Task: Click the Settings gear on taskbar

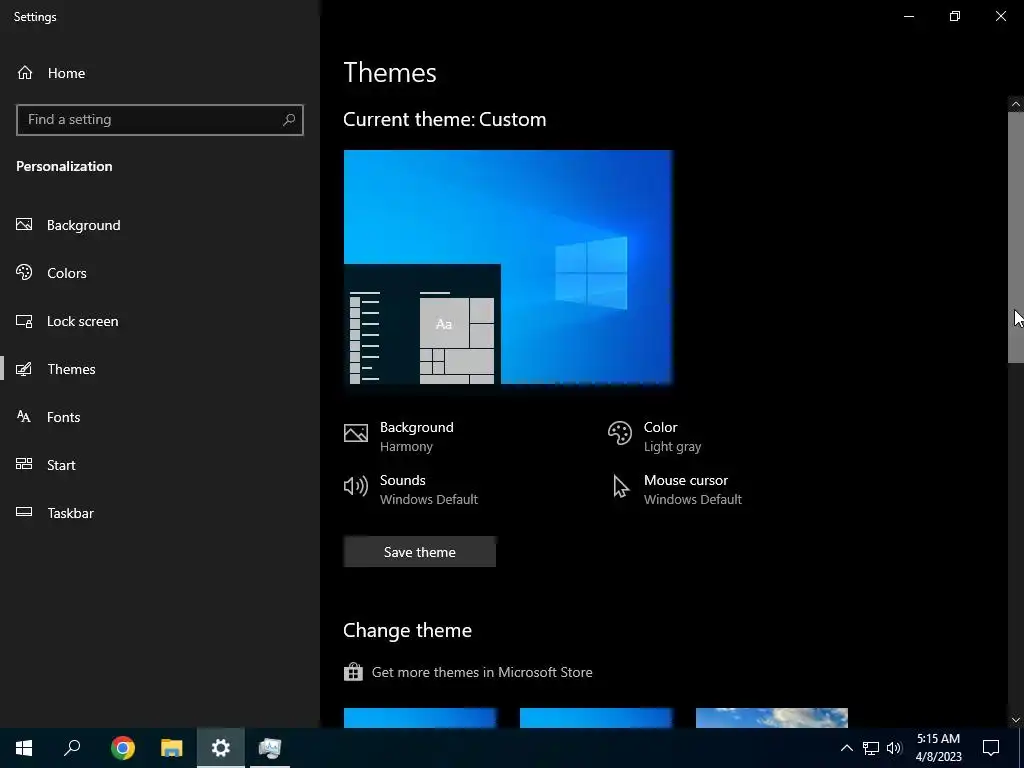Action: point(221,748)
